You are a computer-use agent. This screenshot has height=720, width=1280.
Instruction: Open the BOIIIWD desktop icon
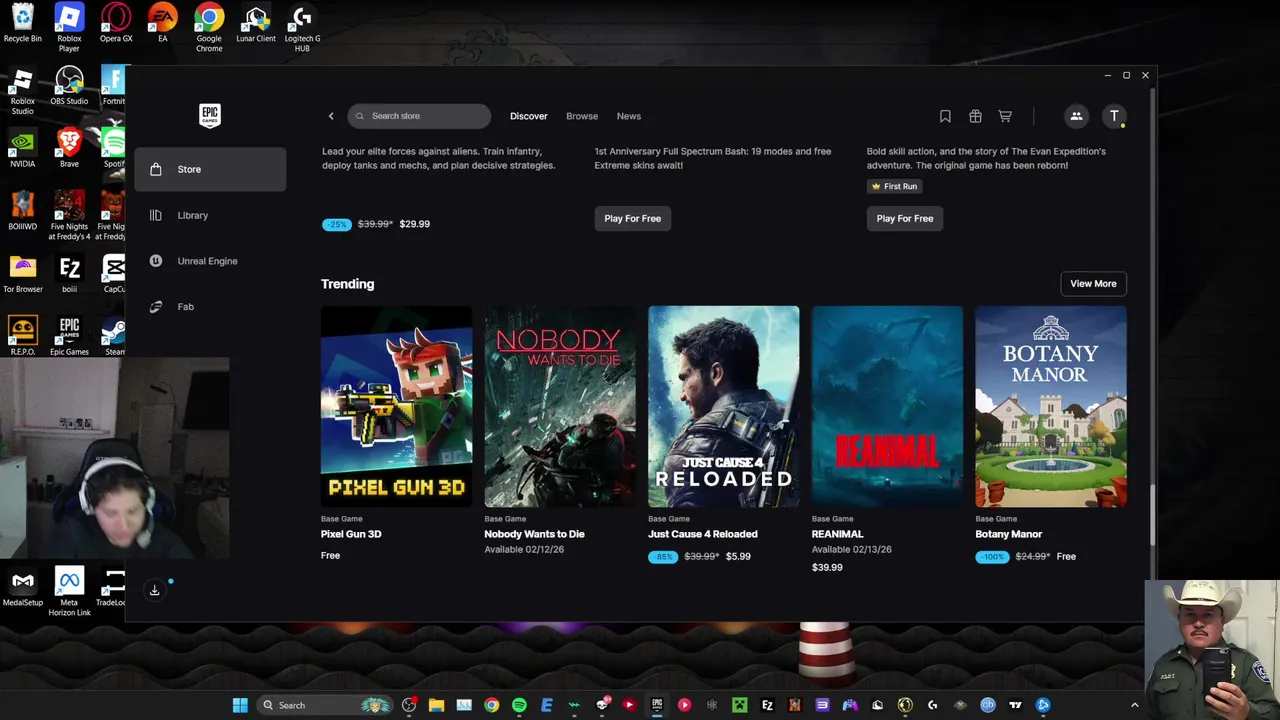click(x=22, y=211)
